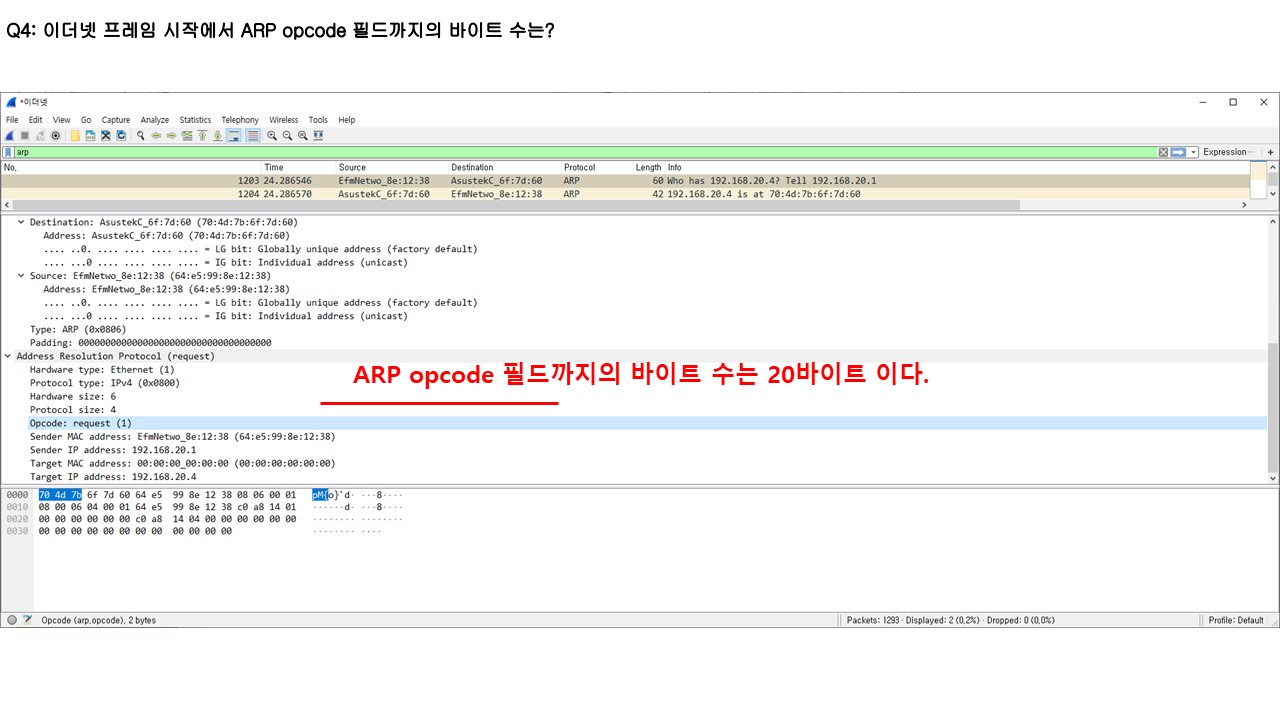Toggle packet colorizing rules
The height and width of the screenshot is (720, 1280).
[x=253, y=135]
